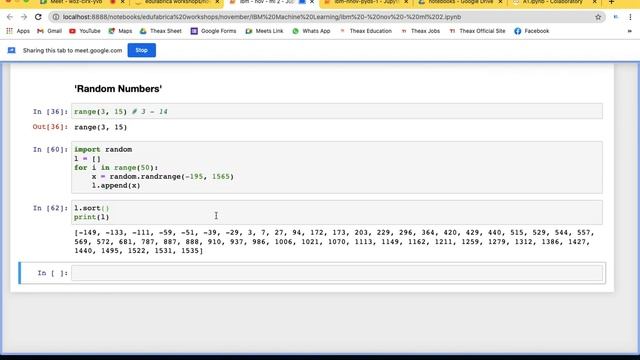The image size is (640, 360).
Task: Close the A1.ipynb Colaboratory tab
Action: click(595, 2)
